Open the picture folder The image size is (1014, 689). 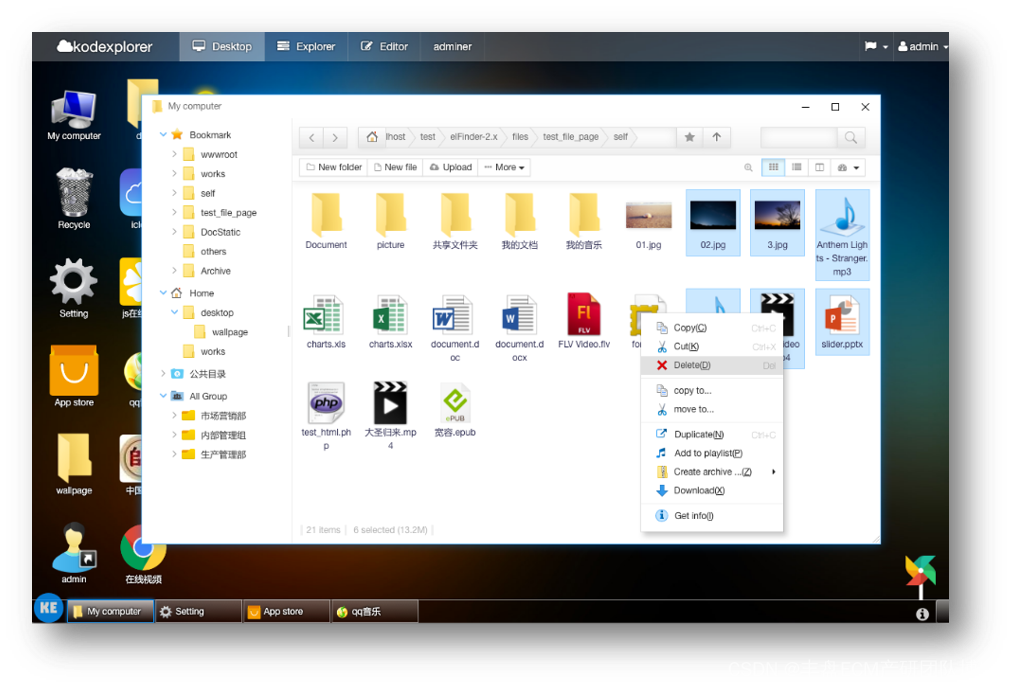(x=391, y=221)
